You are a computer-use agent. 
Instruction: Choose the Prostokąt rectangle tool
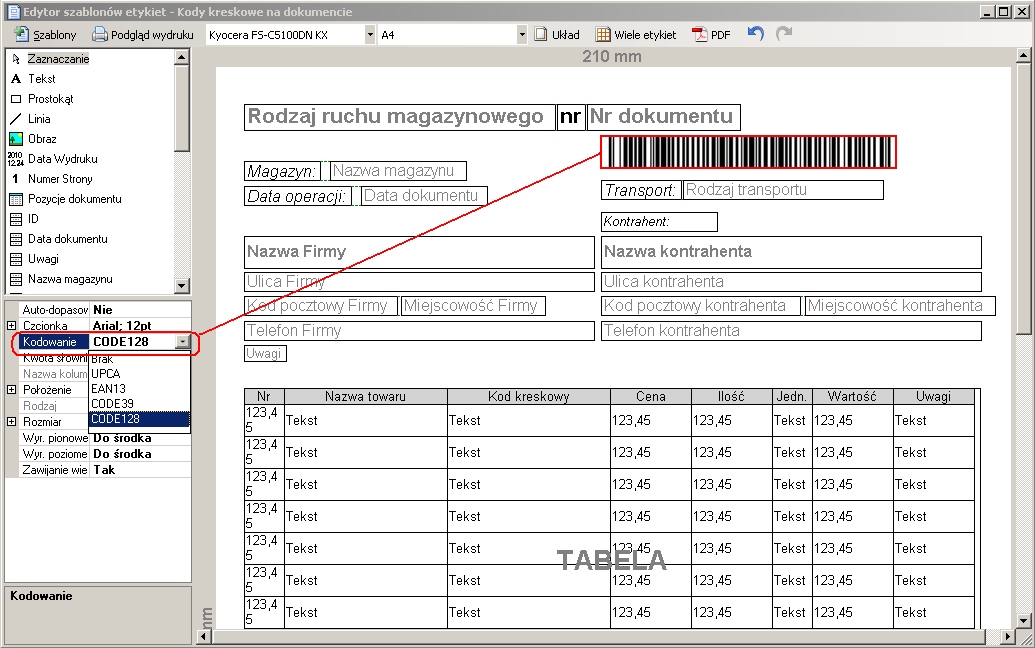pos(50,99)
